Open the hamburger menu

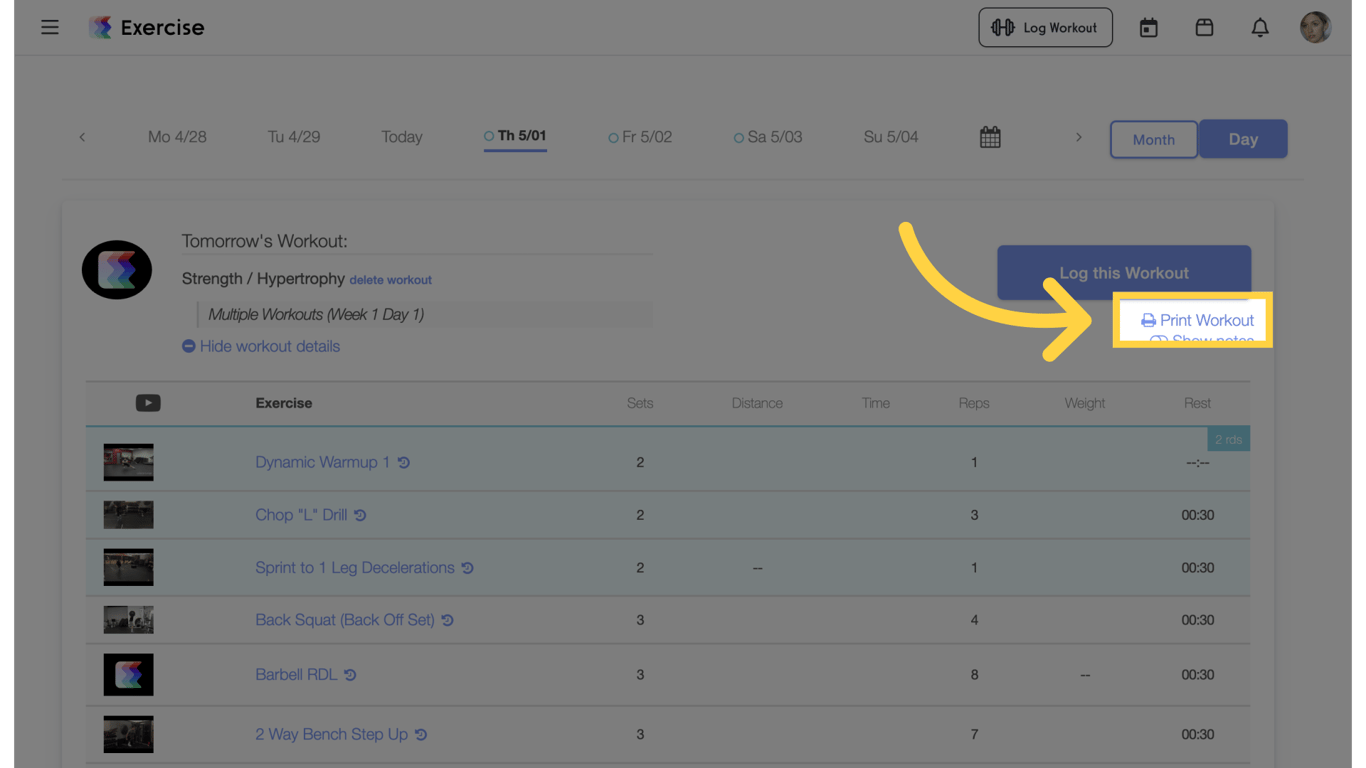50,28
